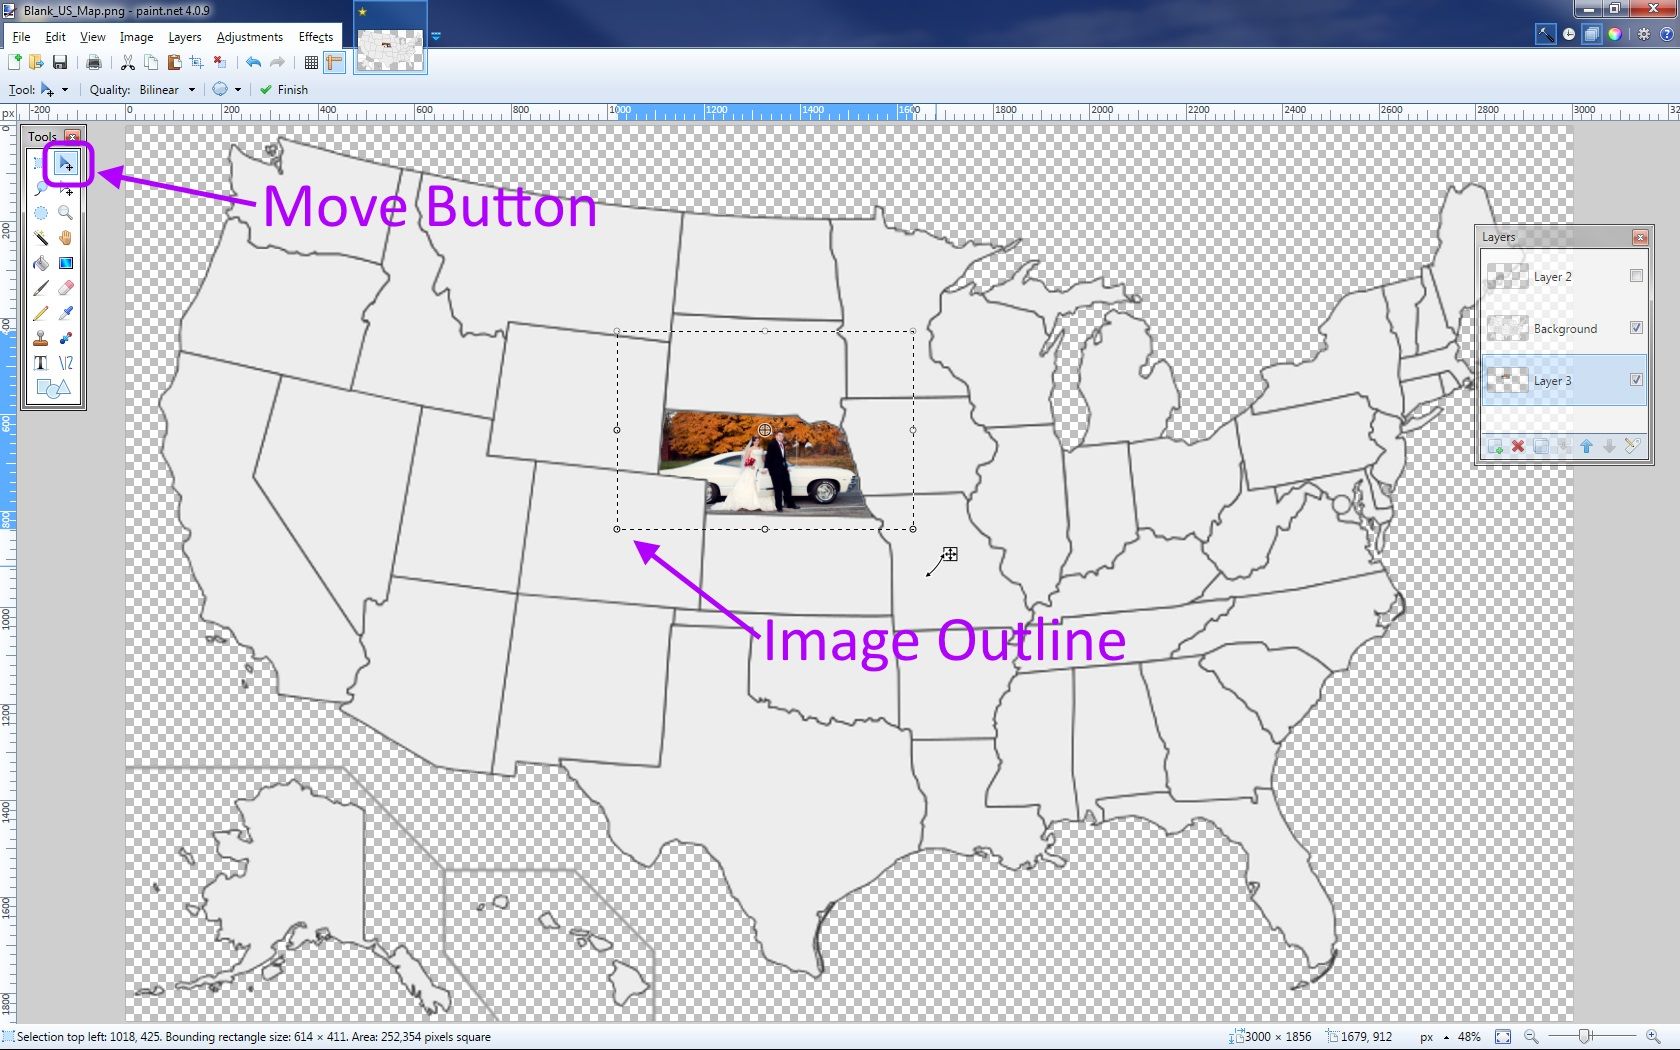Select the Eraser tool in the Tools palette
The image size is (1680, 1050).
(66, 288)
